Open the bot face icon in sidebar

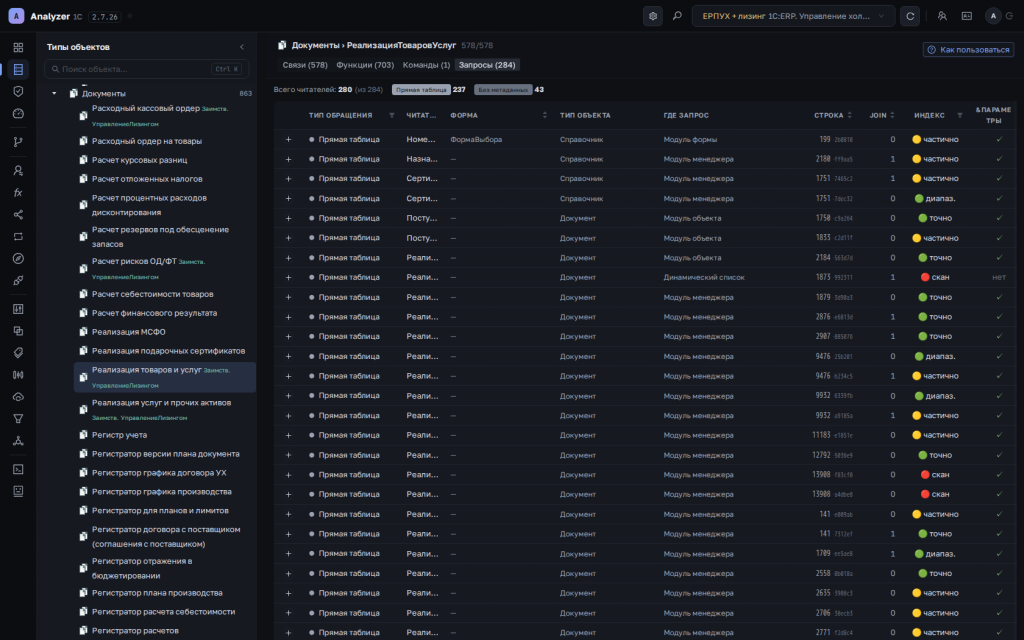(x=18, y=491)
